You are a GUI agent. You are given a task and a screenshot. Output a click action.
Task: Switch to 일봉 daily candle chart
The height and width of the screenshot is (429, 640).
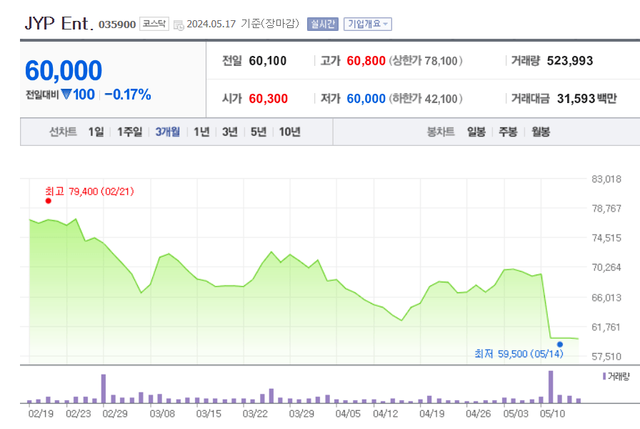point(477,132)
